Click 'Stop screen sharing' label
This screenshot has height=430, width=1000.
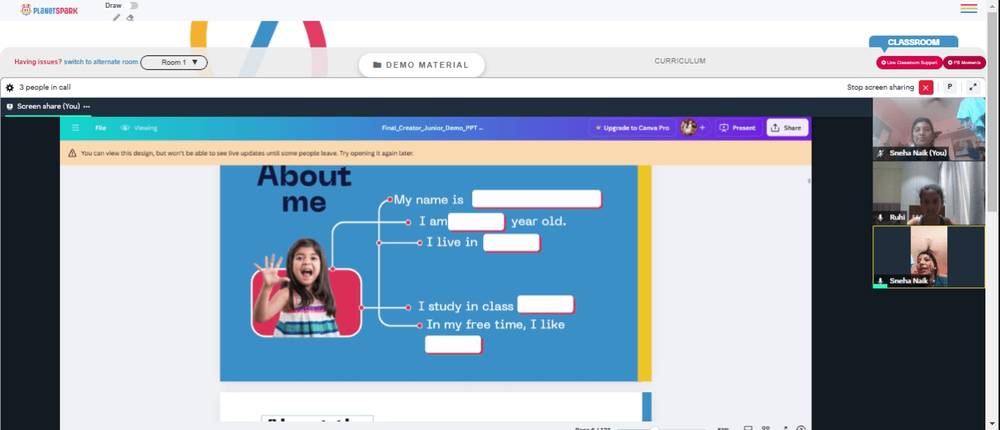coord(880,87)
